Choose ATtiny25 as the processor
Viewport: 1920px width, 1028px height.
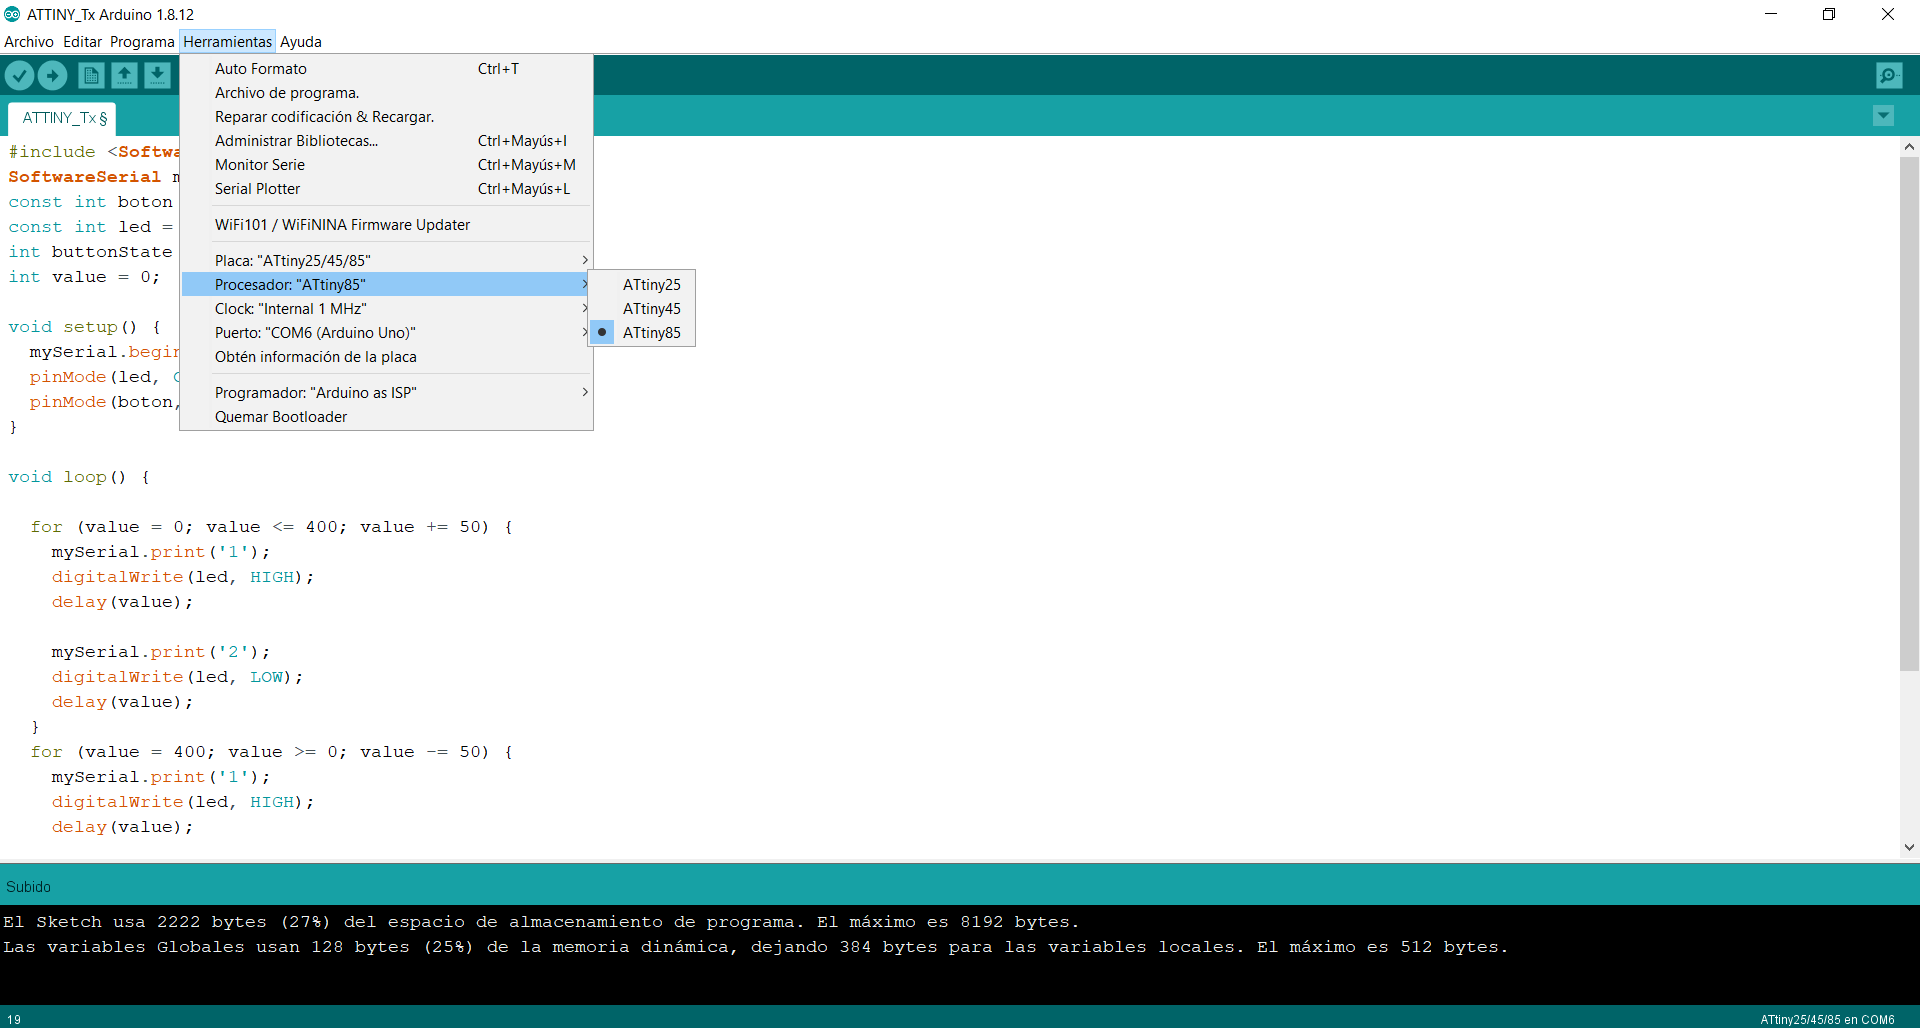pos(642,285)
